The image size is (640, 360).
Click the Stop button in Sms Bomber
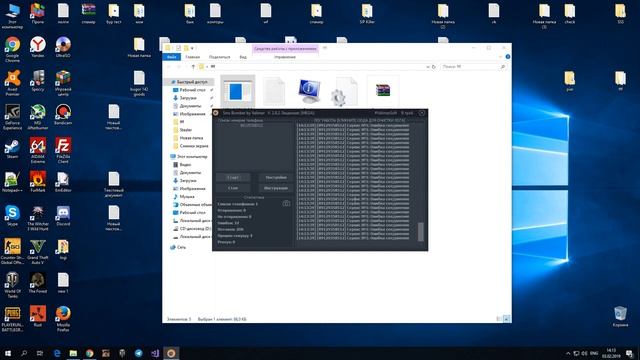tap(233, 188)
